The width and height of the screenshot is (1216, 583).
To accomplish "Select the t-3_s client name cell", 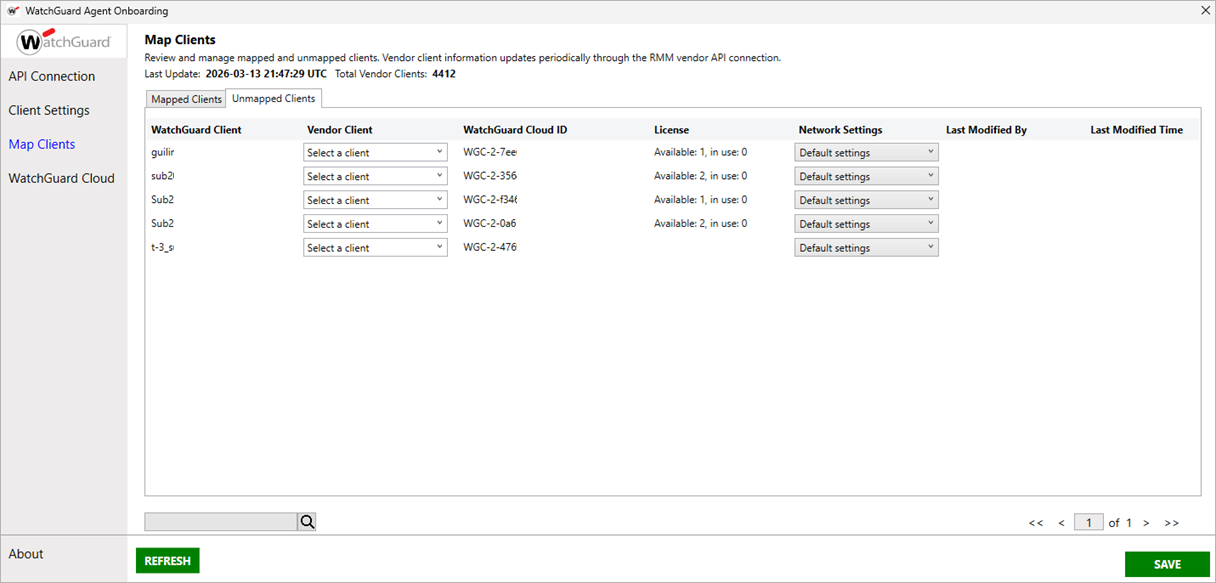I will 163,248.
